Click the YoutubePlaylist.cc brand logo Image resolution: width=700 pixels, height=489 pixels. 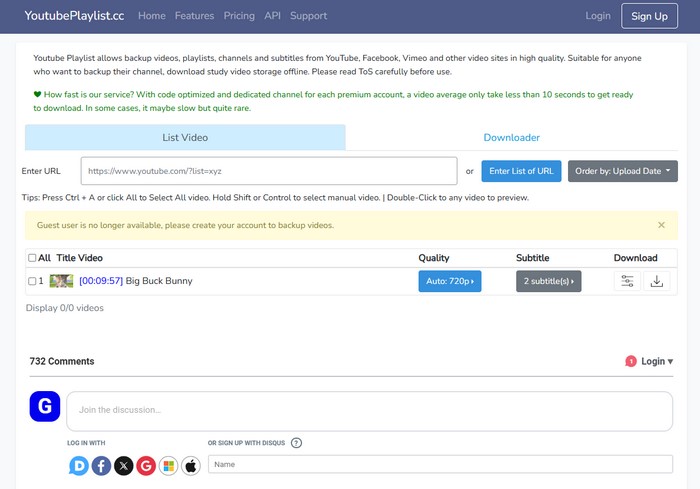click(74, 16)
